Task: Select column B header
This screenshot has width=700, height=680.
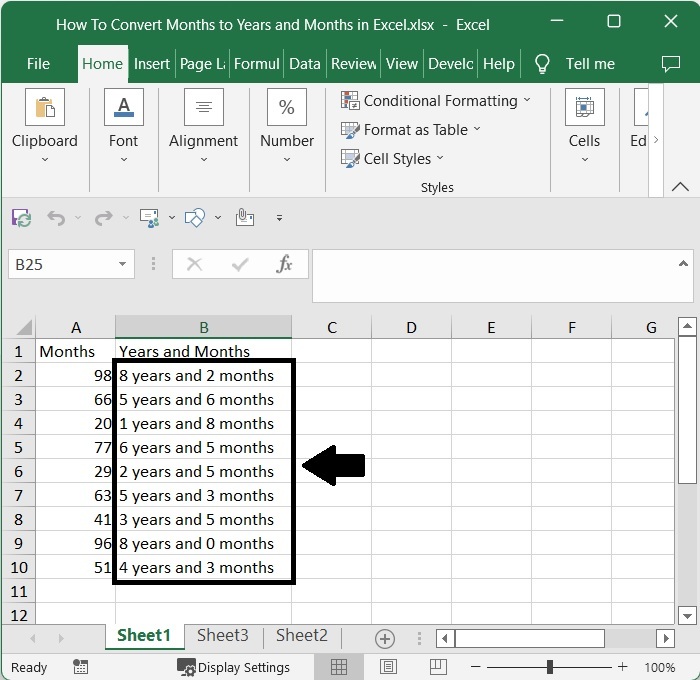Action: click(x=204, y=327)
